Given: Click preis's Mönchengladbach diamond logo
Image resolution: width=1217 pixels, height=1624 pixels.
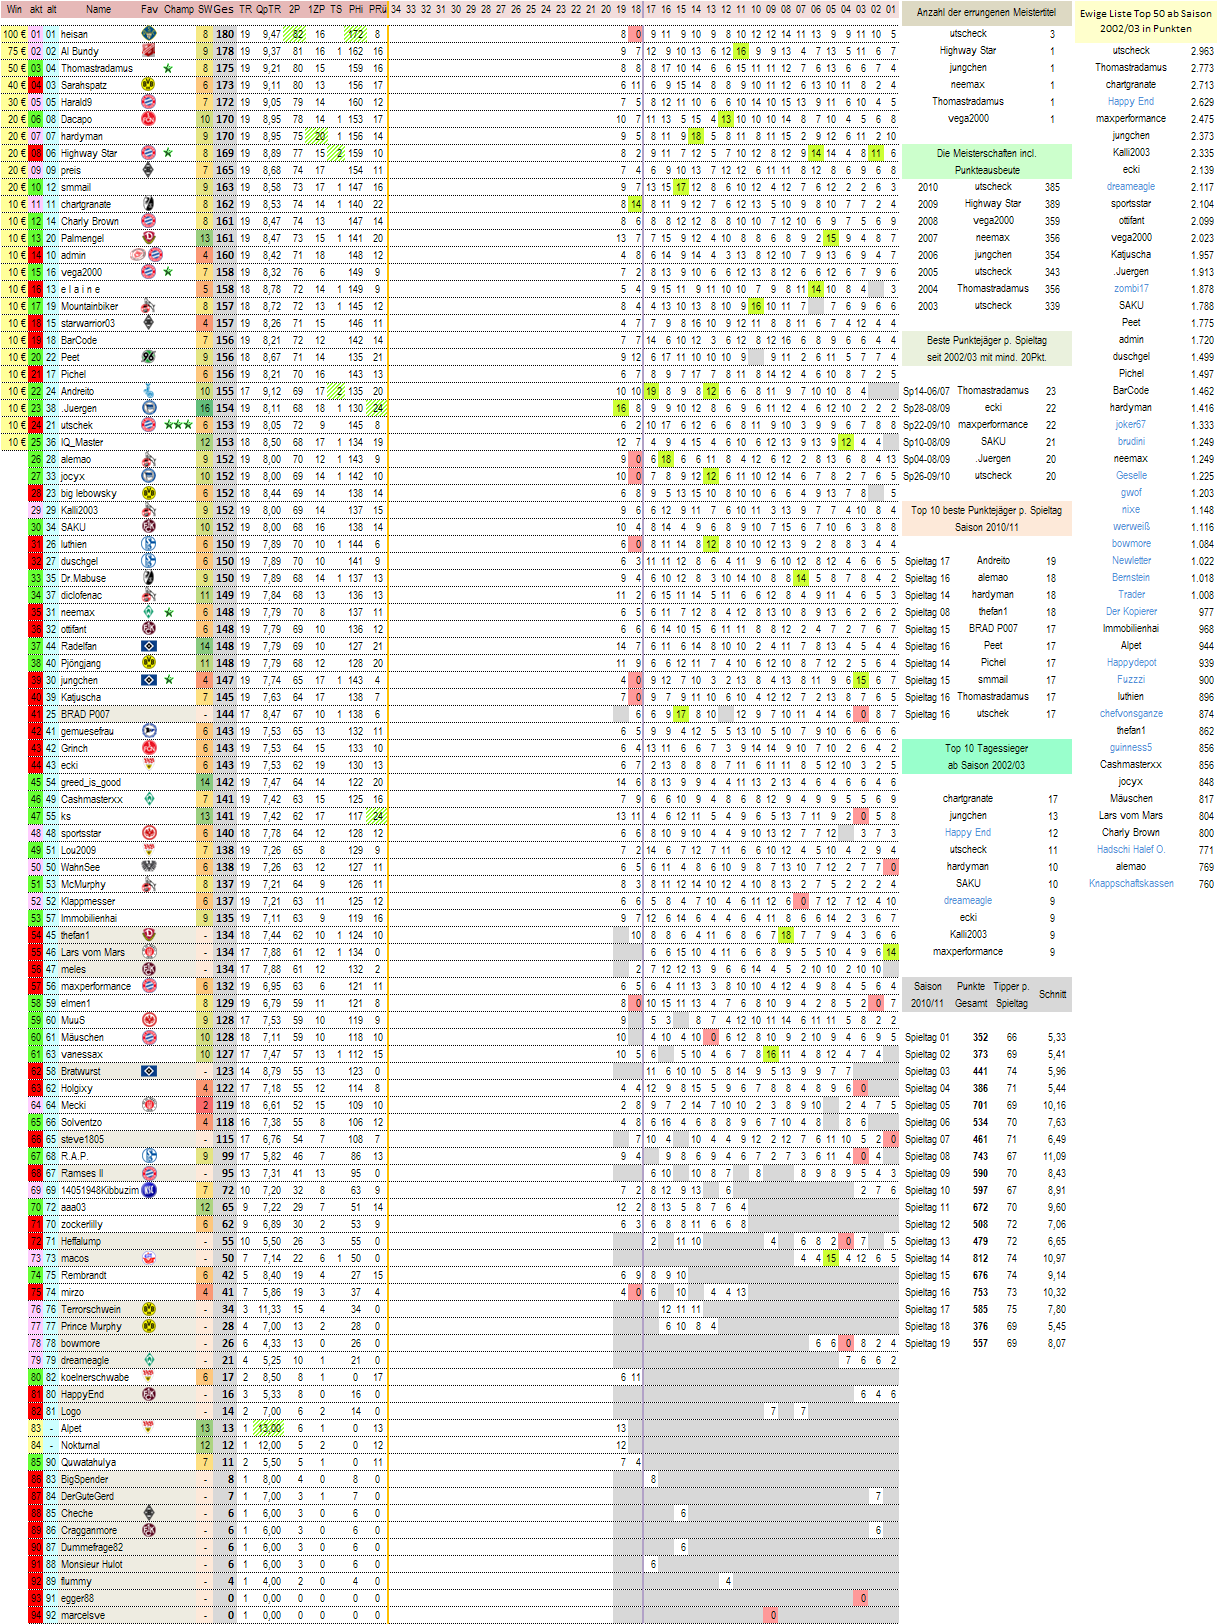Looking at the screenshot, I should pyautogui.click(x=148, y=170).
